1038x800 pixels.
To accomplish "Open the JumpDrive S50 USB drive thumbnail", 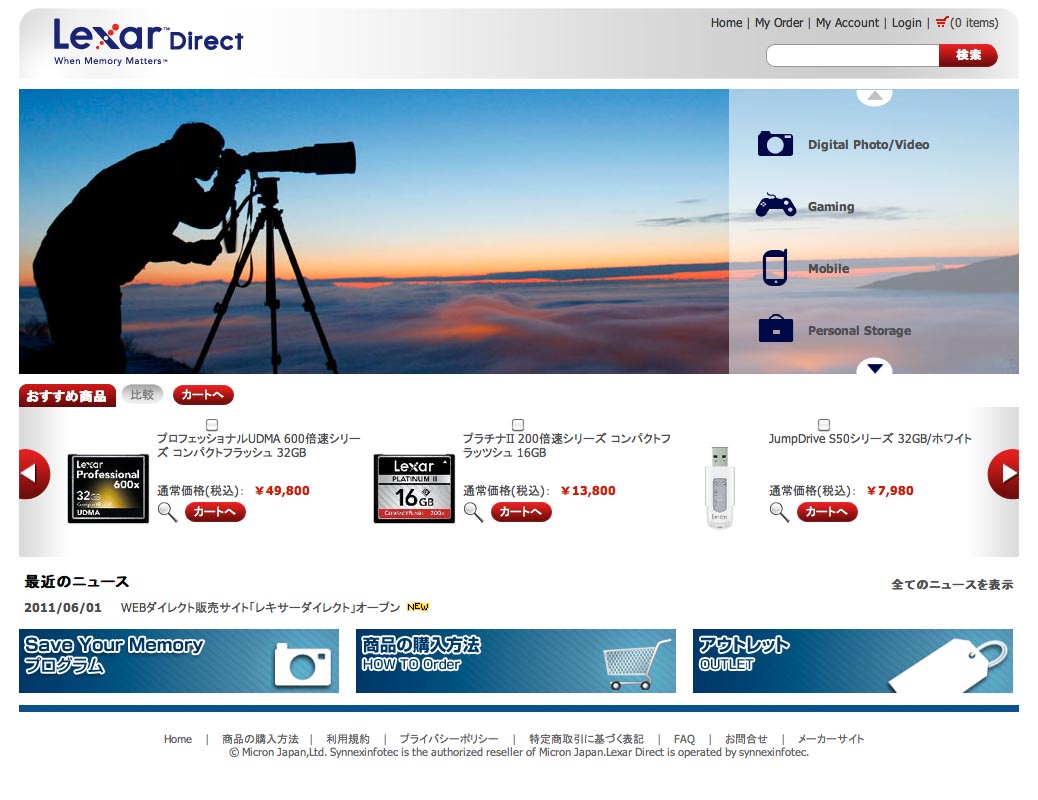I will 720,487.
